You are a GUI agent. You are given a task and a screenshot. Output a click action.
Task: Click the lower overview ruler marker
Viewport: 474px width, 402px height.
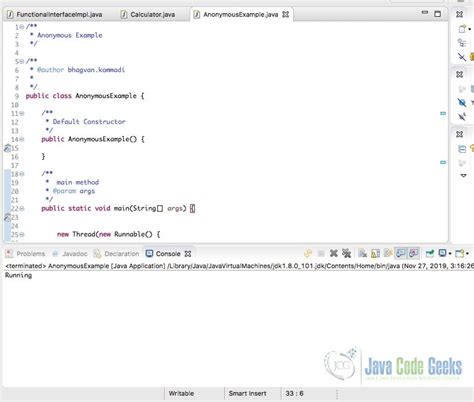coord(443,162)
